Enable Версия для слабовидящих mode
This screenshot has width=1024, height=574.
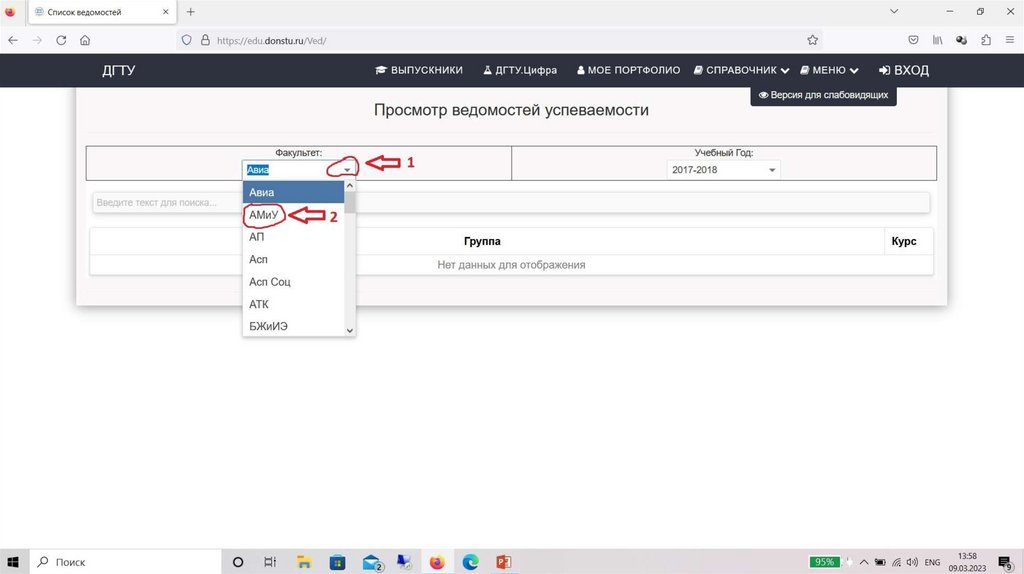(823, 95)
